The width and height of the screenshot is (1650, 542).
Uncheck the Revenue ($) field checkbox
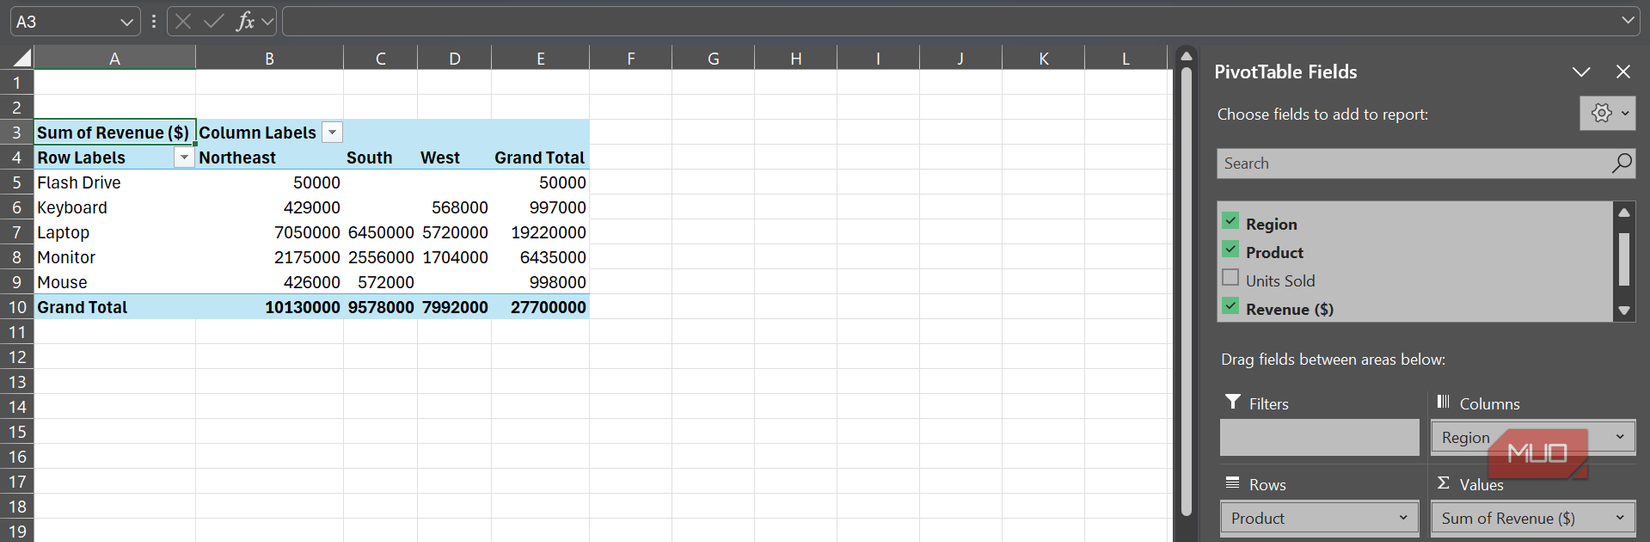1231,306
